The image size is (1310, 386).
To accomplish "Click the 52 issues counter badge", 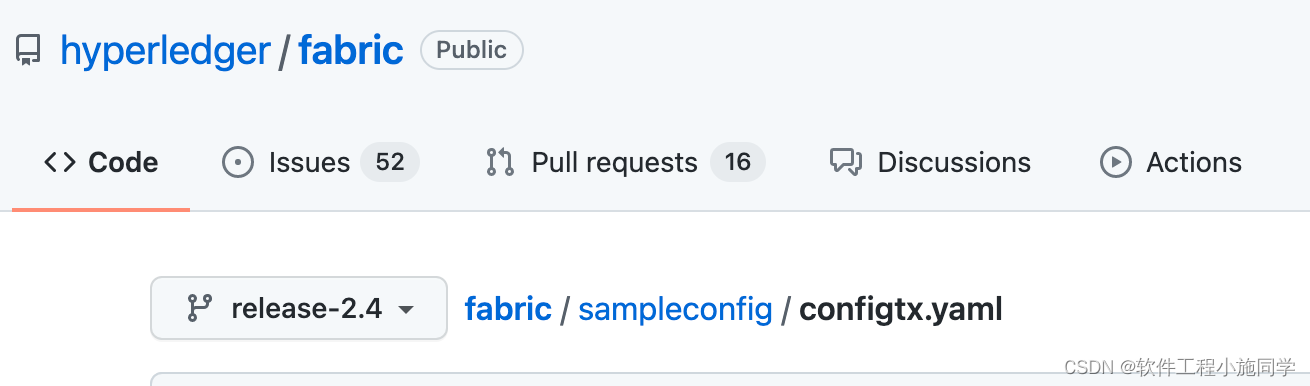I will pos(389,162).
